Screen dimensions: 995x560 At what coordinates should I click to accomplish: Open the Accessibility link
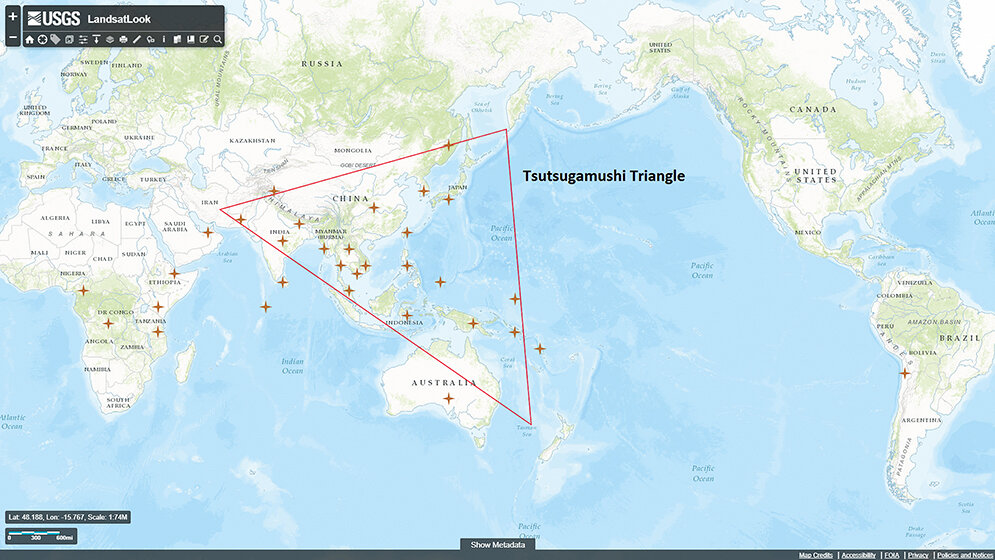(858, 555)
